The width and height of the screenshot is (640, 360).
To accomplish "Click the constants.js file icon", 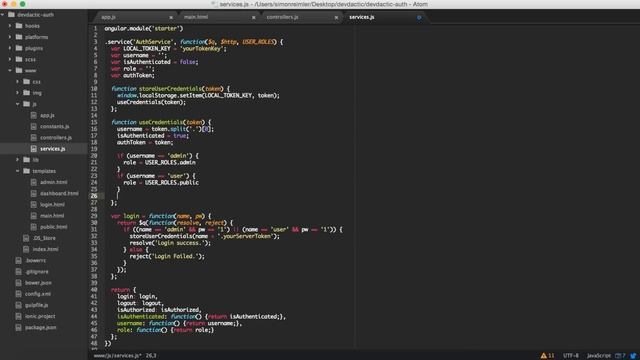I will pos(33,127).
